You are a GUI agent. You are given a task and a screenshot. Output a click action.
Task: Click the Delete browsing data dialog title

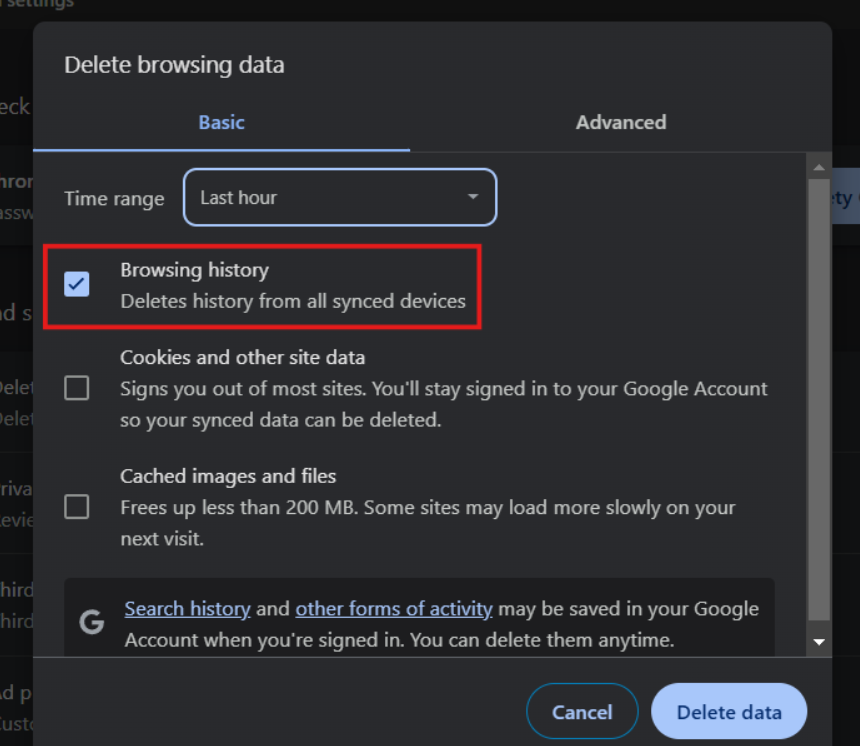coord(174,66)
